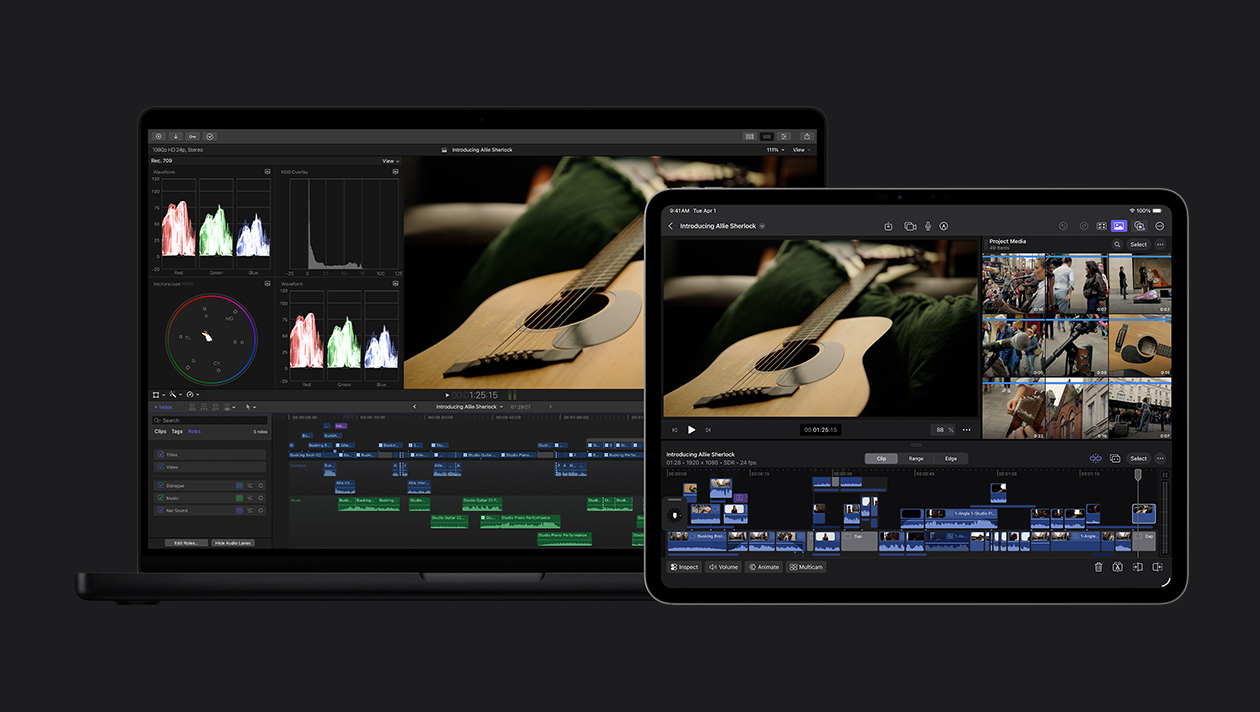
Task: Click the Edit Roles button
Action: [x=188, y=543]
